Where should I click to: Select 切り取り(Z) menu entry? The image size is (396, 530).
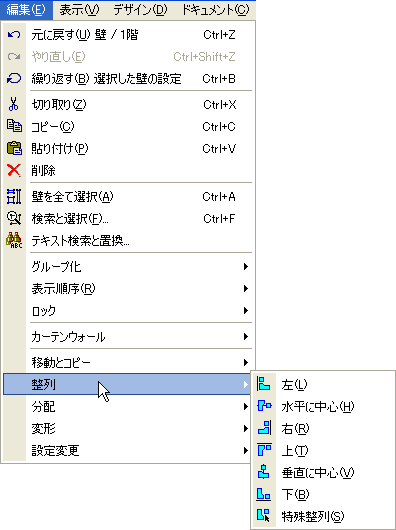click(x=128, y=104)
